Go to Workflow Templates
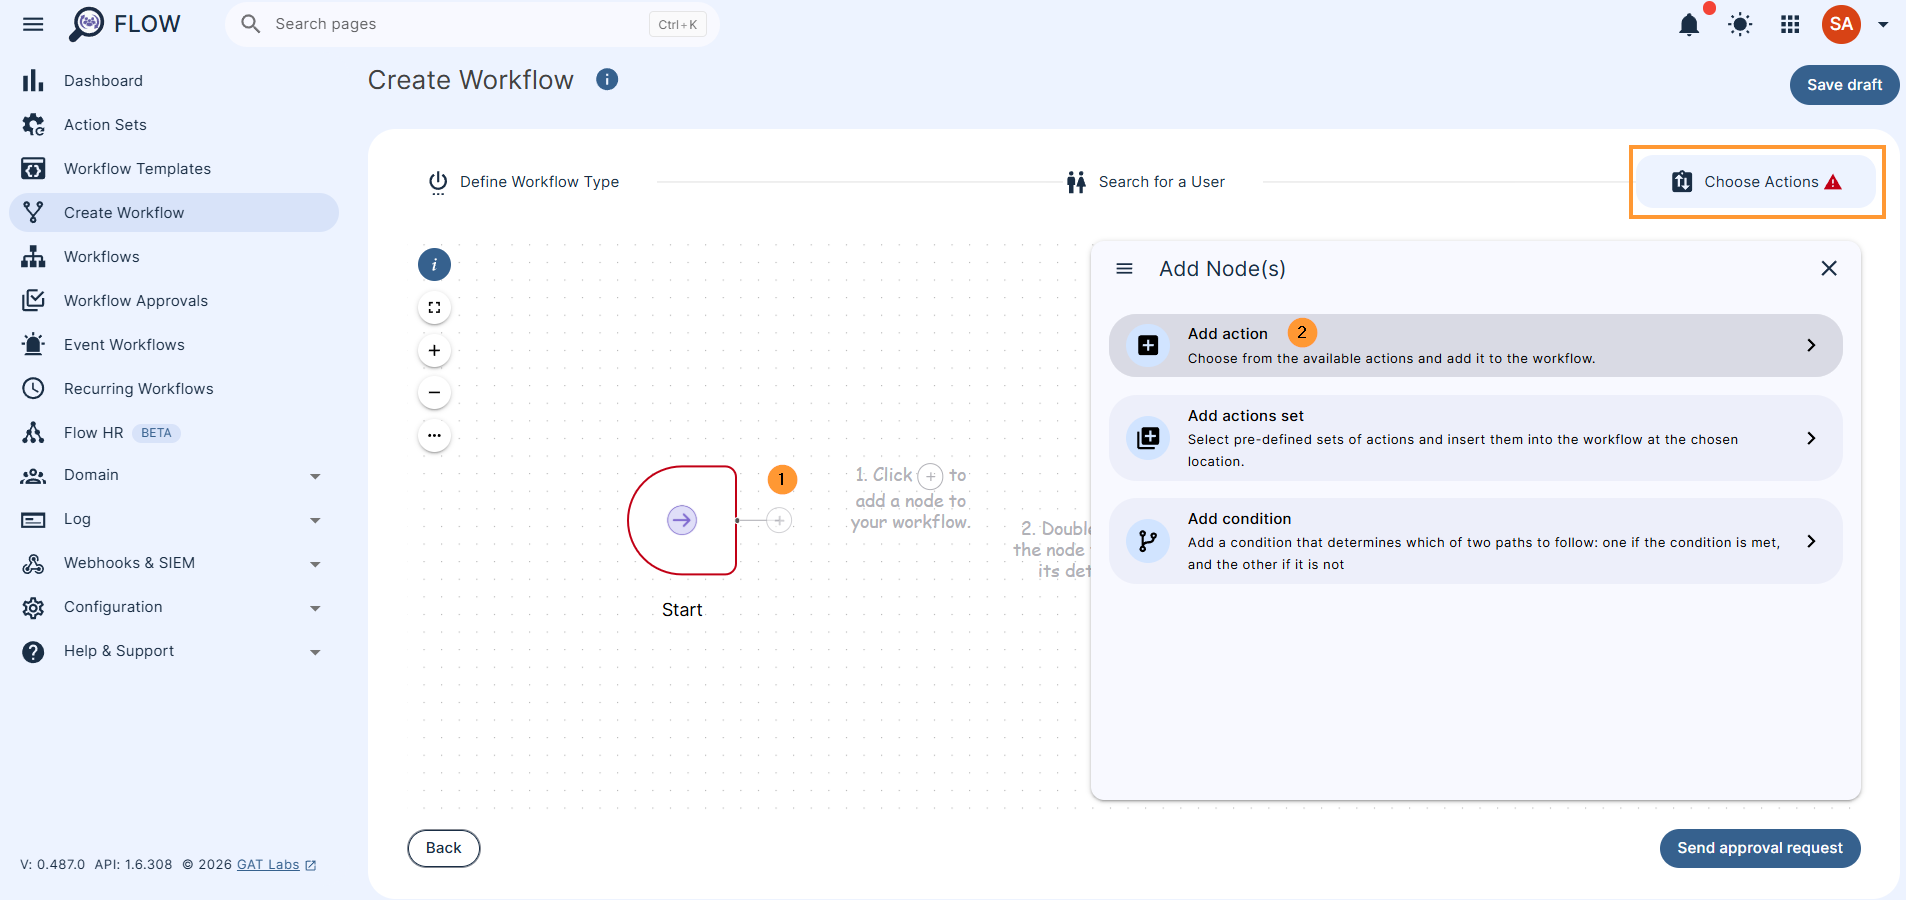The width and height of the screenshot is (1906, 900). [174, 169]
